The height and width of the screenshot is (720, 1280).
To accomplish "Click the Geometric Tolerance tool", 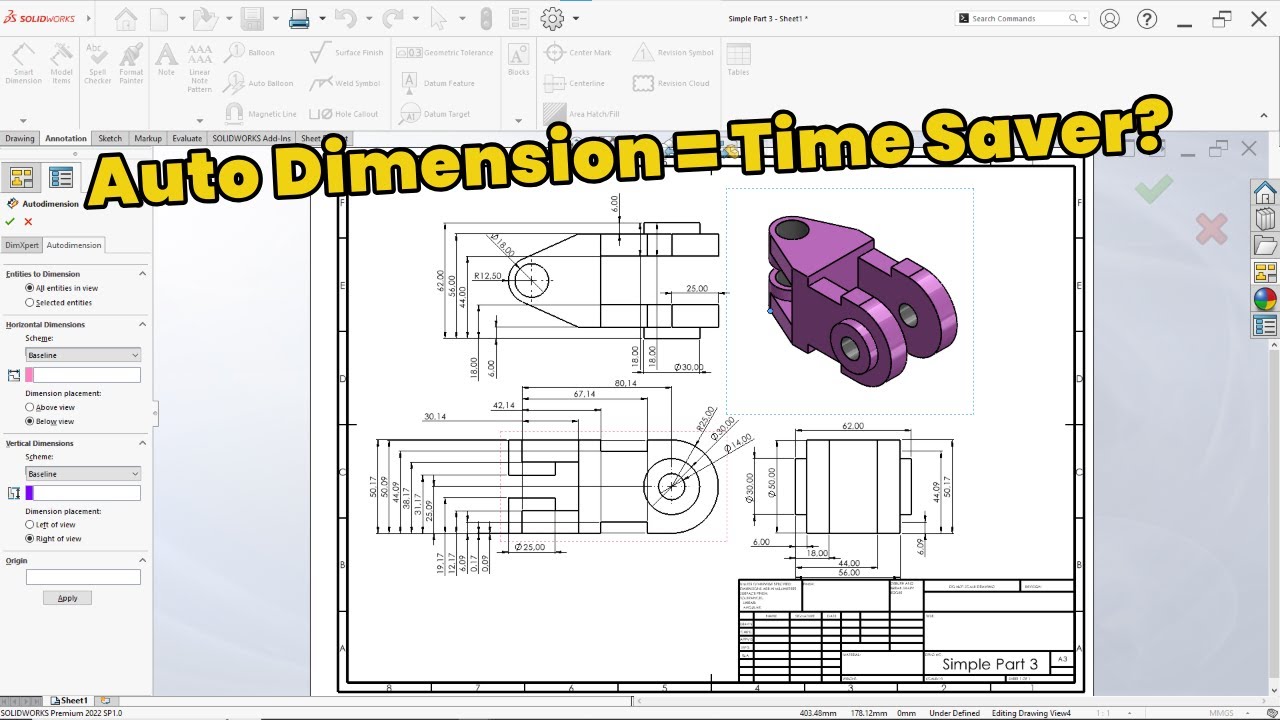I will (x=446, y=53).
